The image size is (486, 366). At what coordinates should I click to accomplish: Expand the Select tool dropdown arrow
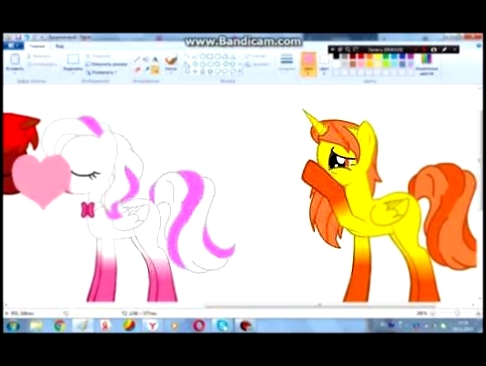(x=73, y=73)
